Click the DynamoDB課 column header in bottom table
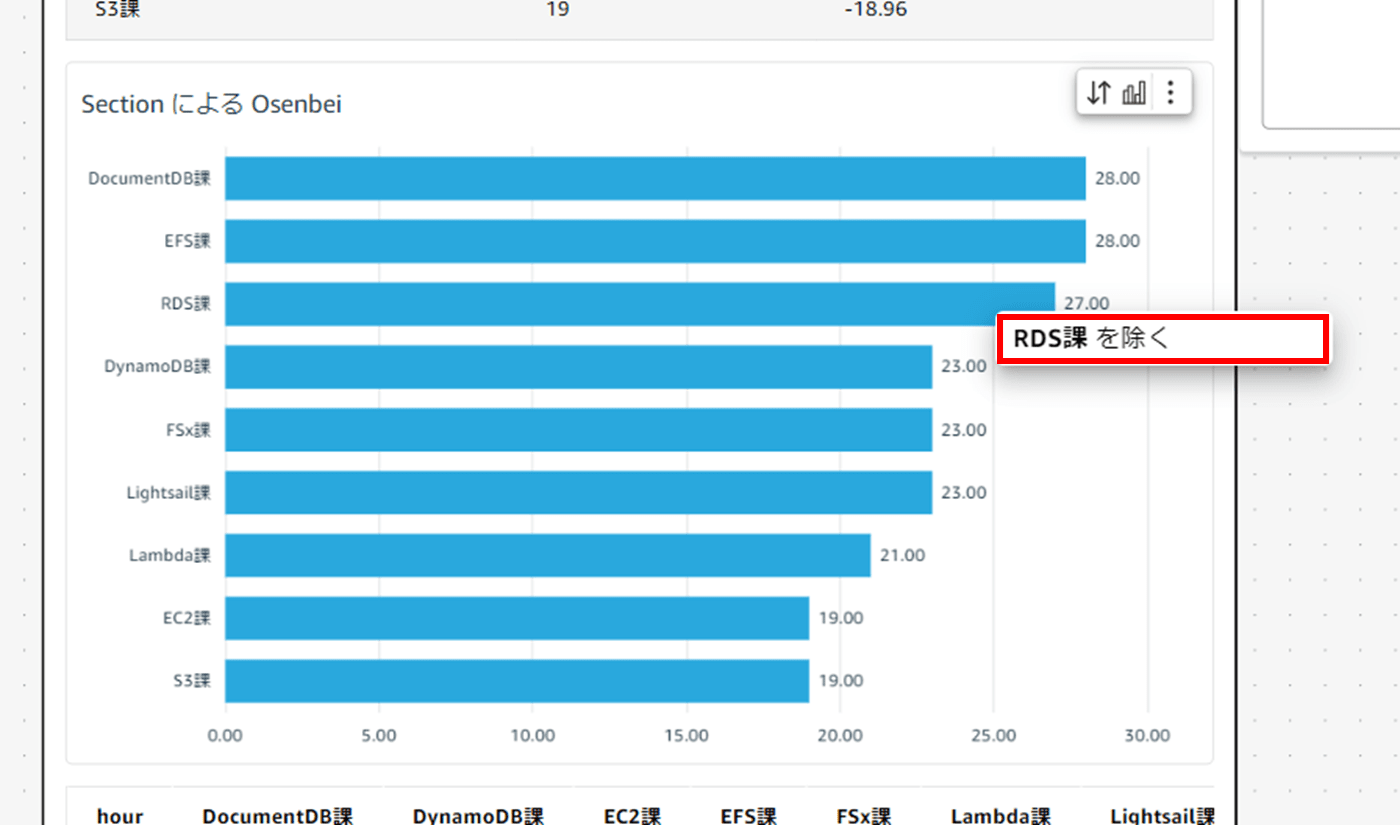 coord(478,815)
